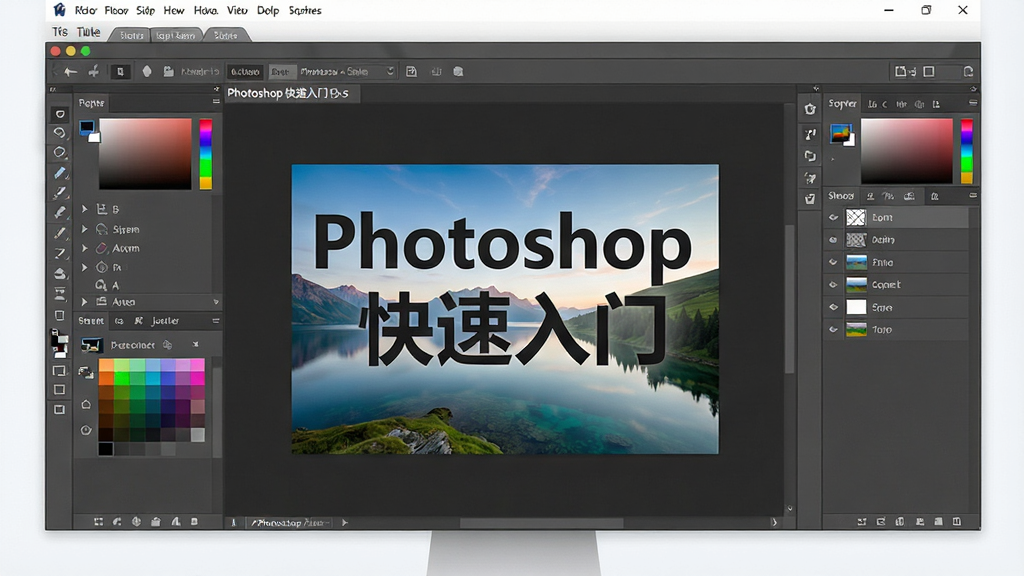Image resolution: width=1024 pixels, height=576 pixels.
Task: Expand the Sirem tree row
Action: point(84,229)
